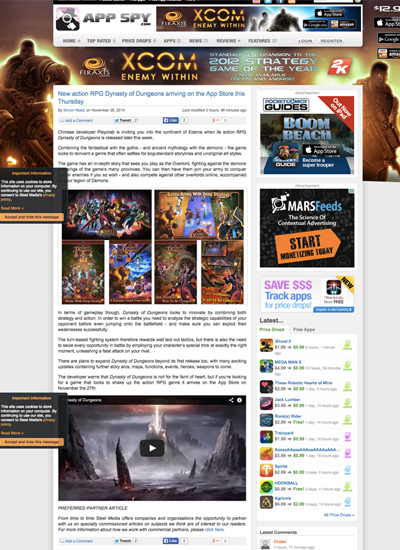This screenshot has height=550, width=400.
Task: Open the iShoot 2 app icon
Action: tap(266, 345)
